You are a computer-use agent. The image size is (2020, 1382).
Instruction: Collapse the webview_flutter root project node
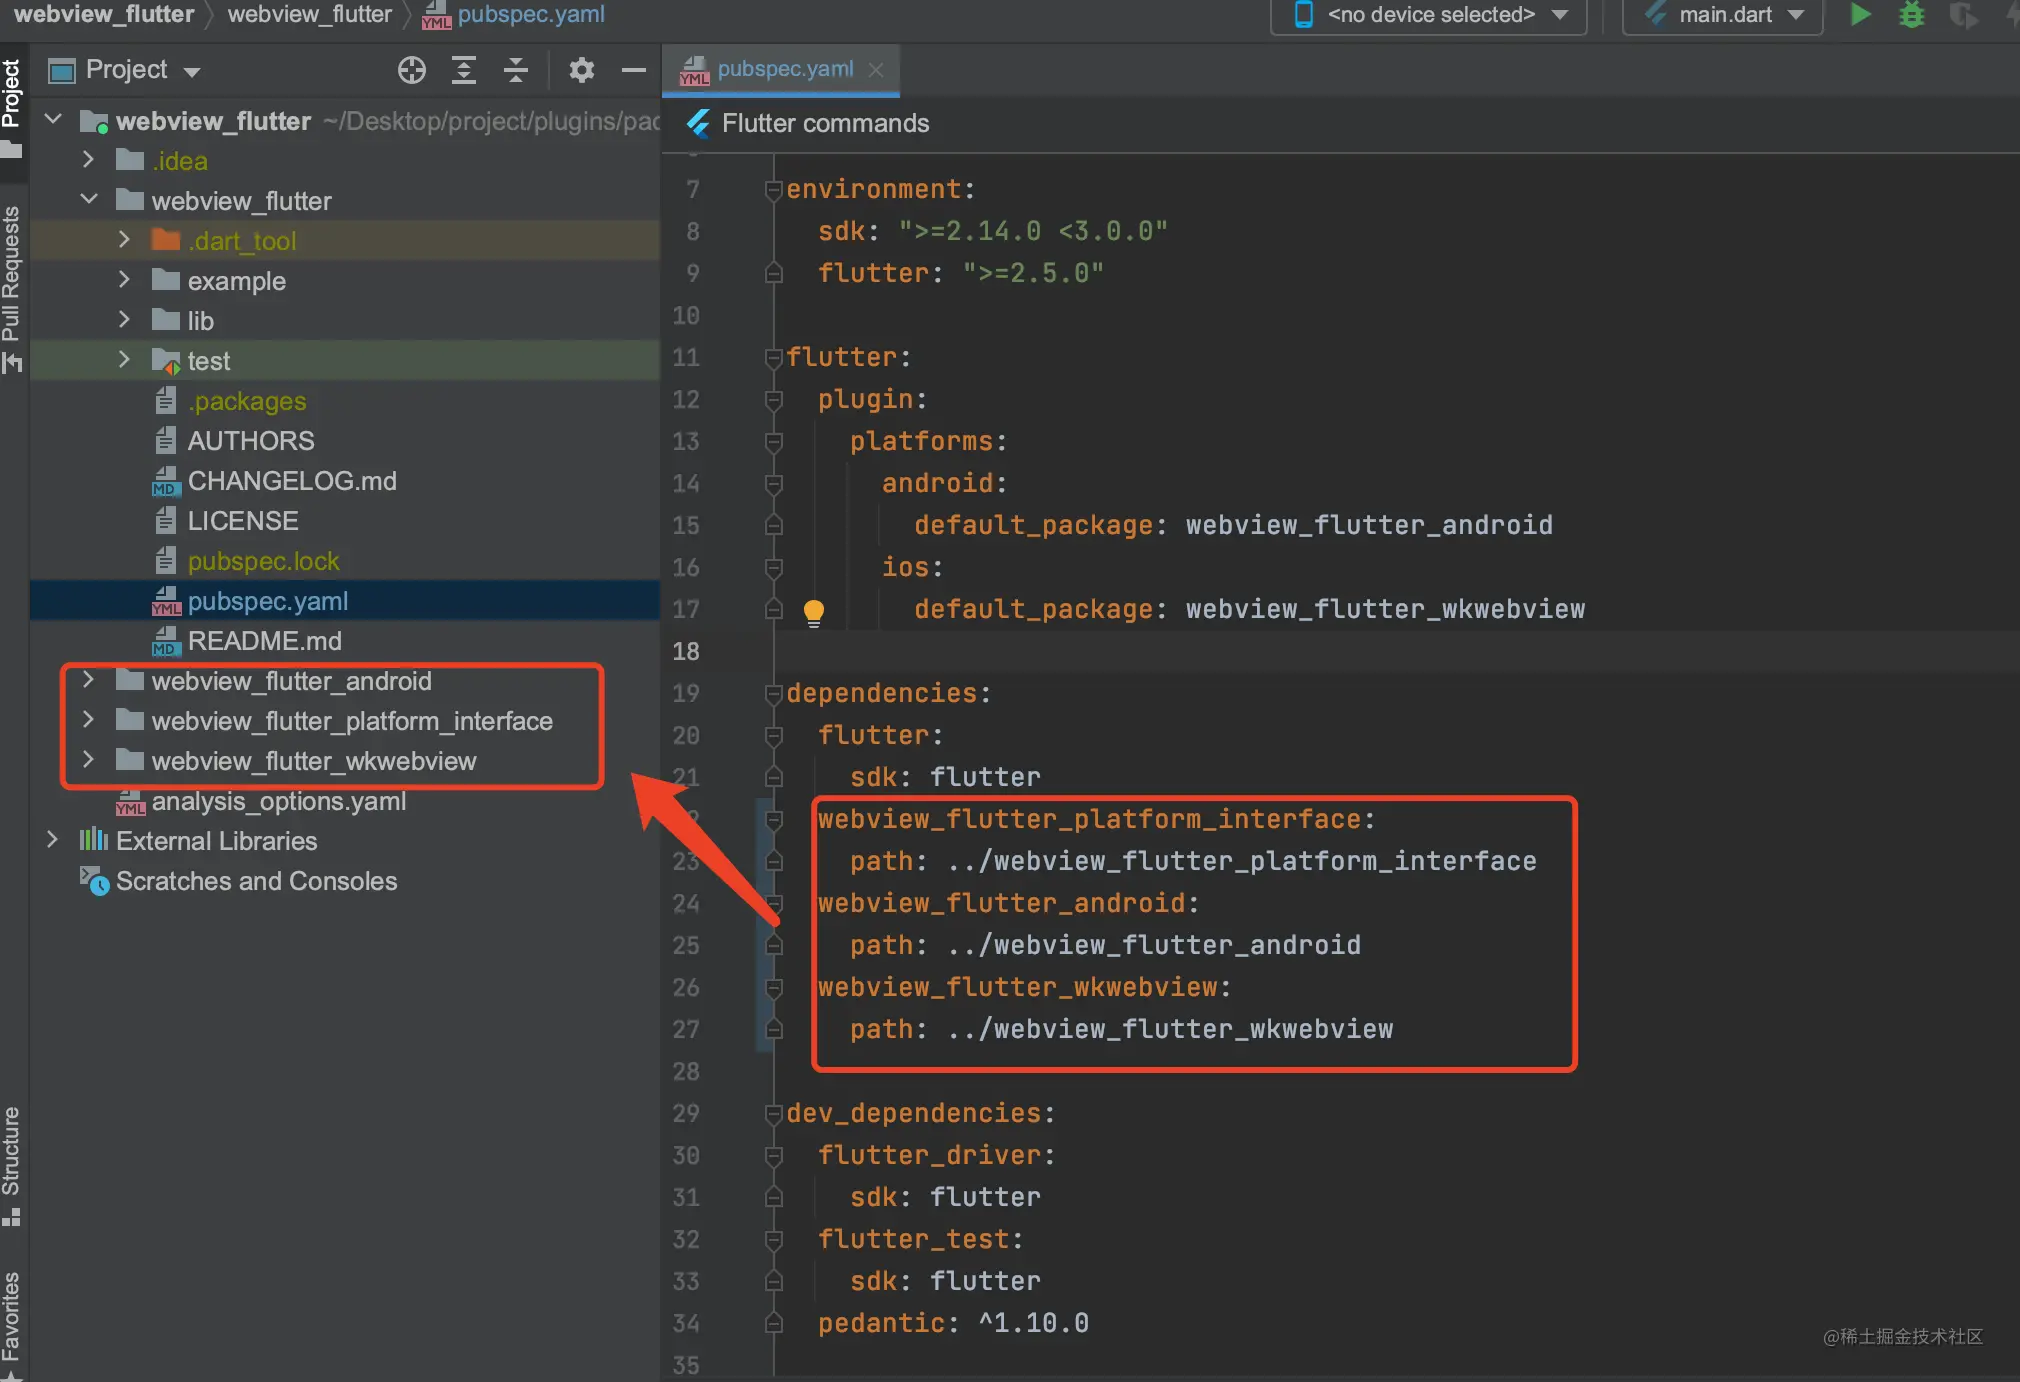(x=54, y=120)
